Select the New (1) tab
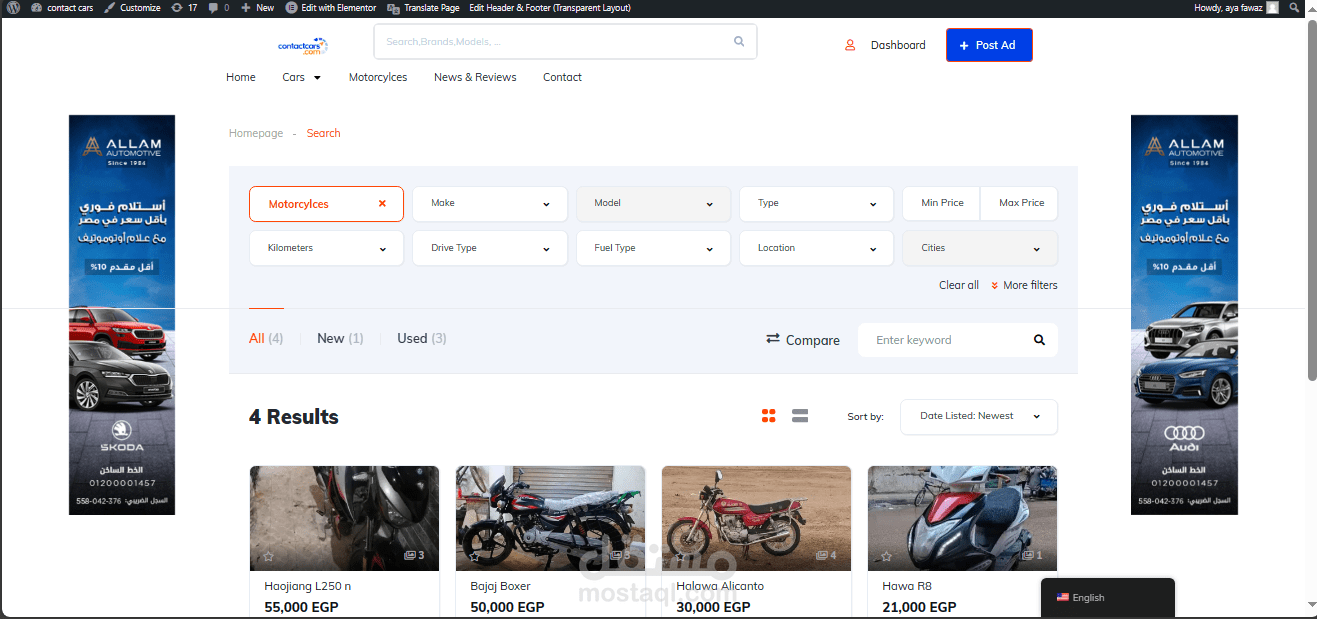 340,338
